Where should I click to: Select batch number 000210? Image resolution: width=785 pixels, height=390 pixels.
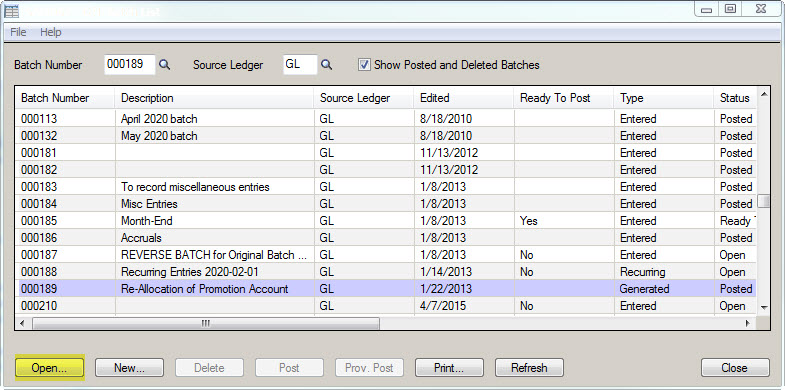(39, 306)
